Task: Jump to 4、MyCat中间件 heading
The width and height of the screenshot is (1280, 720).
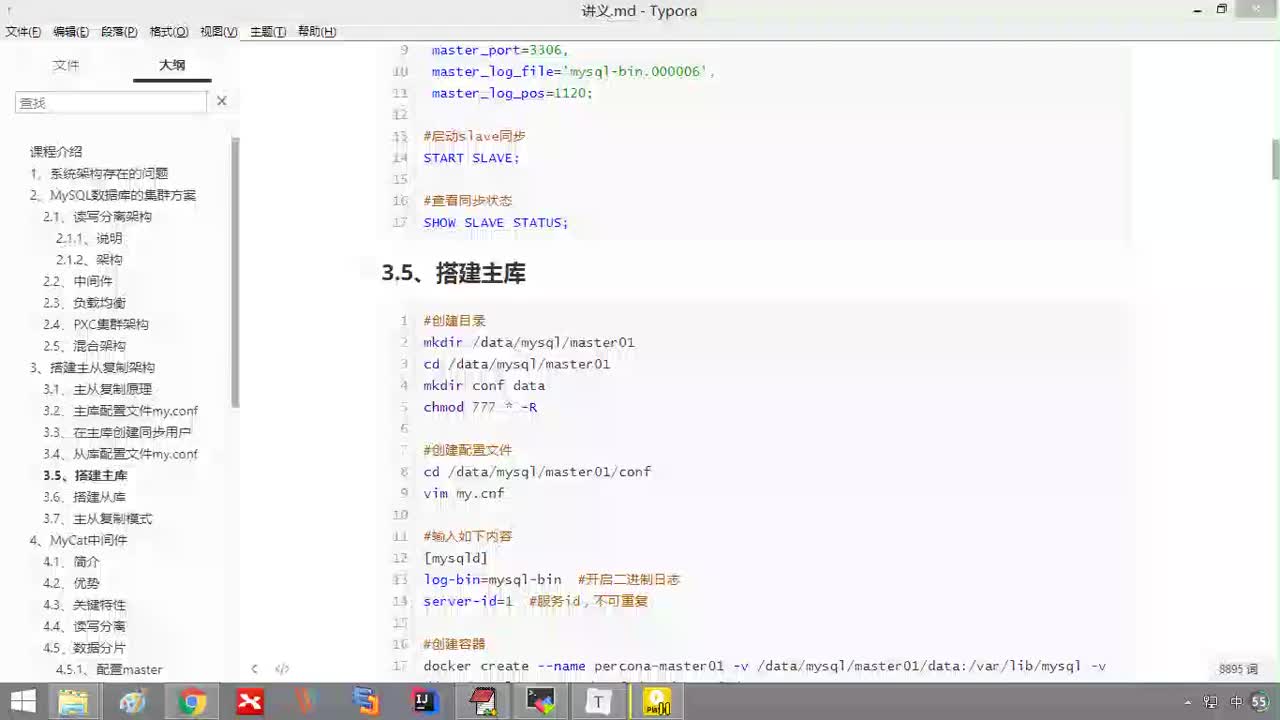Action: coord(79,540)
